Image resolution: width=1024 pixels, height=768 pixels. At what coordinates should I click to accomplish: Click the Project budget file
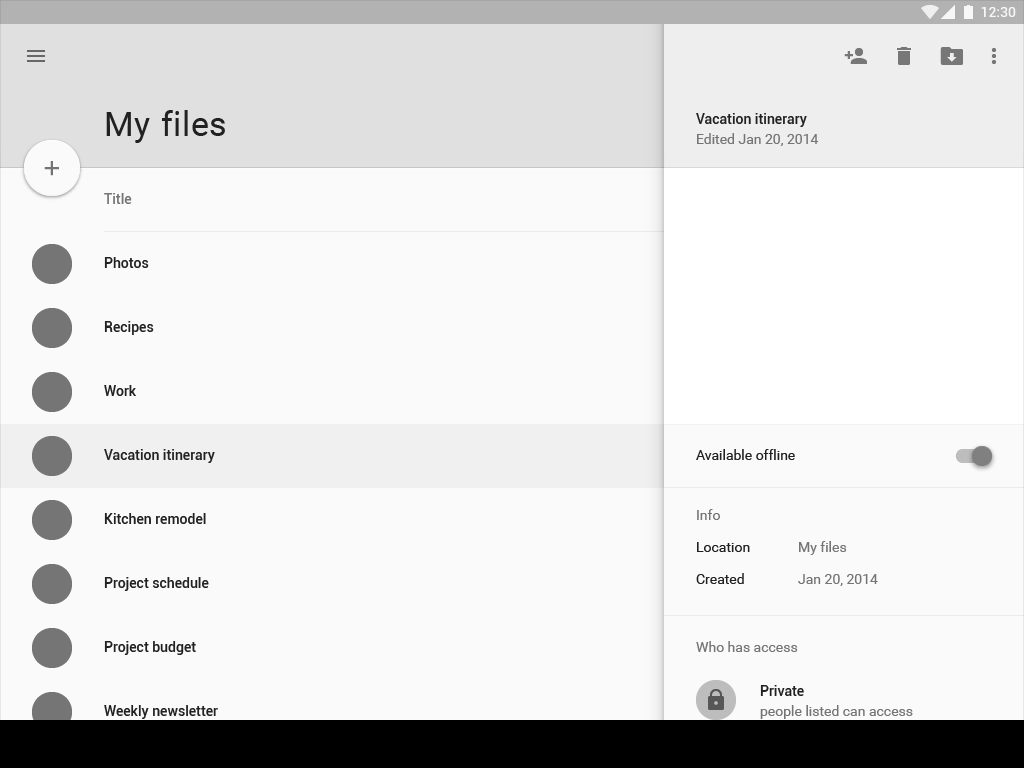(x=150, y=647)
